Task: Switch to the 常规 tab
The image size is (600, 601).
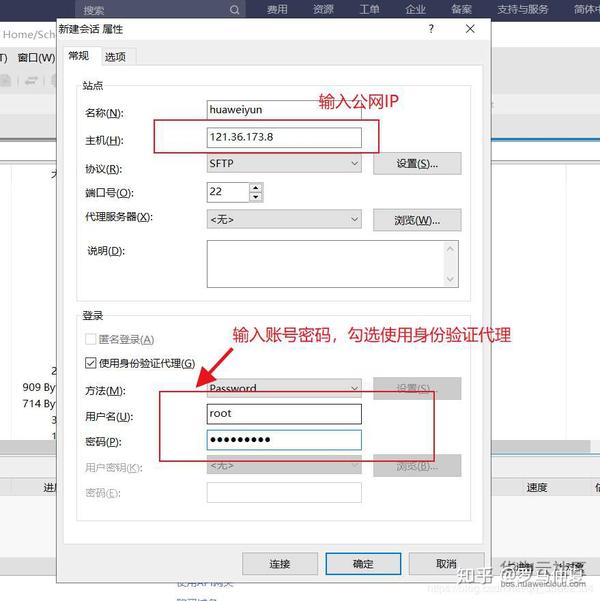Action: tap(79, 56)
